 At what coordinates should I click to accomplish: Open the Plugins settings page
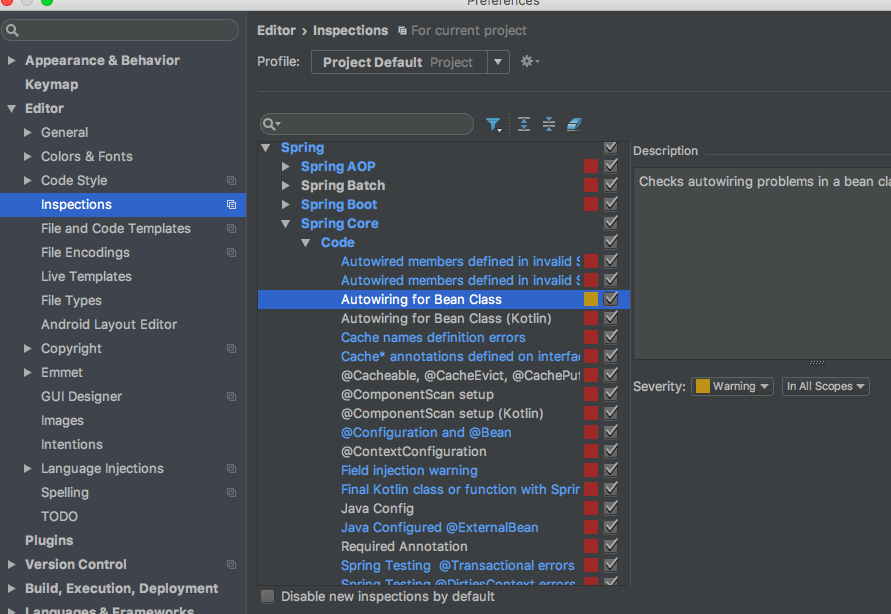[49, 541]
